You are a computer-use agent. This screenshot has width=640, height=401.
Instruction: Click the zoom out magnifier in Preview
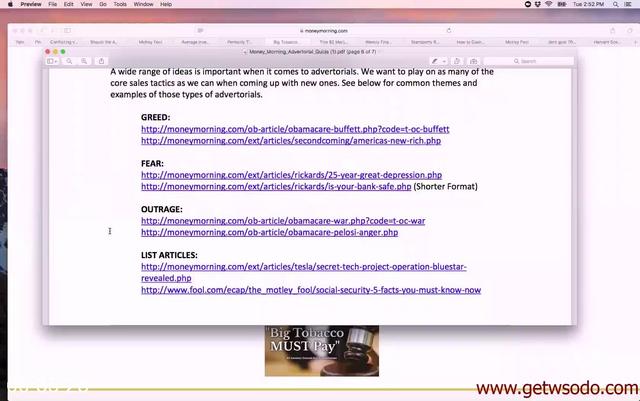pyautogui.click(x=69, y=61)
